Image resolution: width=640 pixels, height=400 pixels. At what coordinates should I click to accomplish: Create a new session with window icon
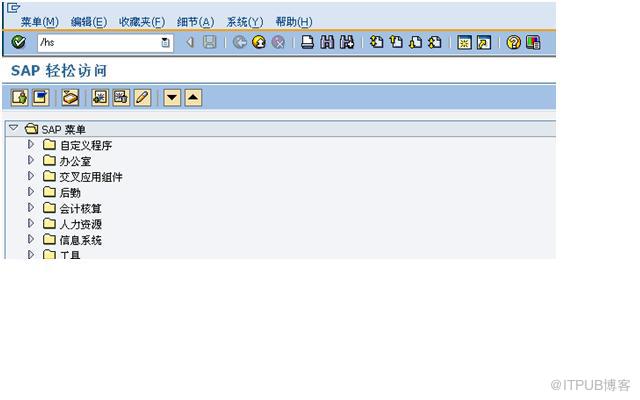(464, 42)
